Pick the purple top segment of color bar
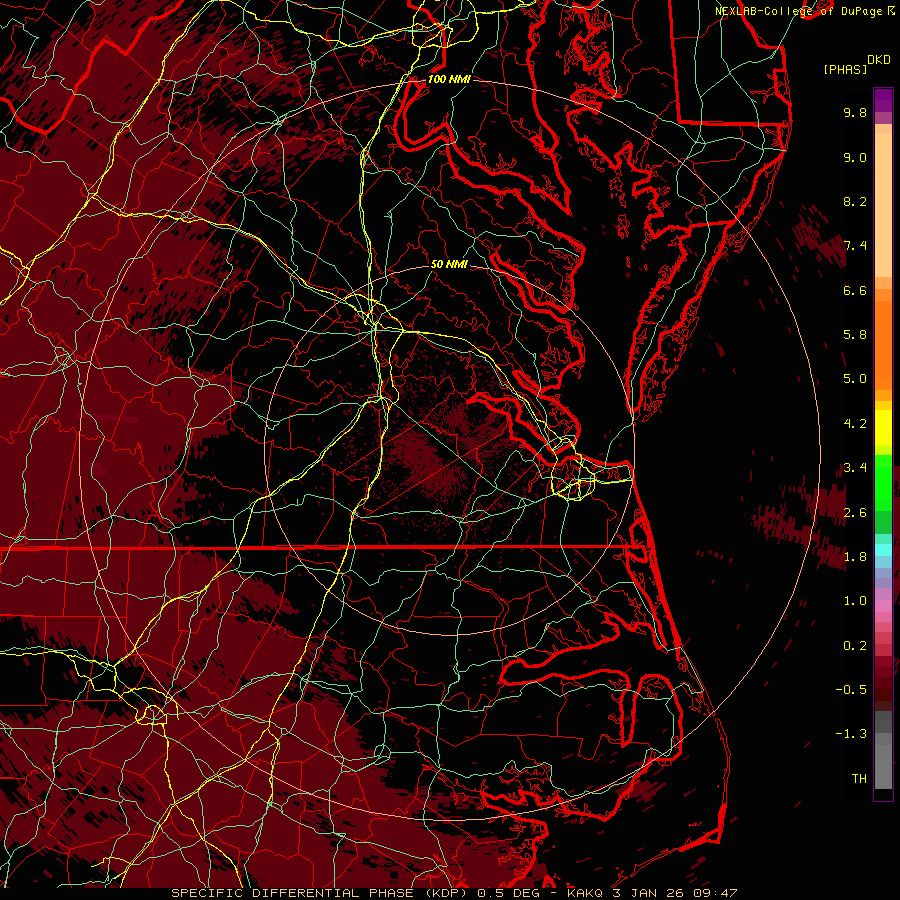 coord(883,100)
